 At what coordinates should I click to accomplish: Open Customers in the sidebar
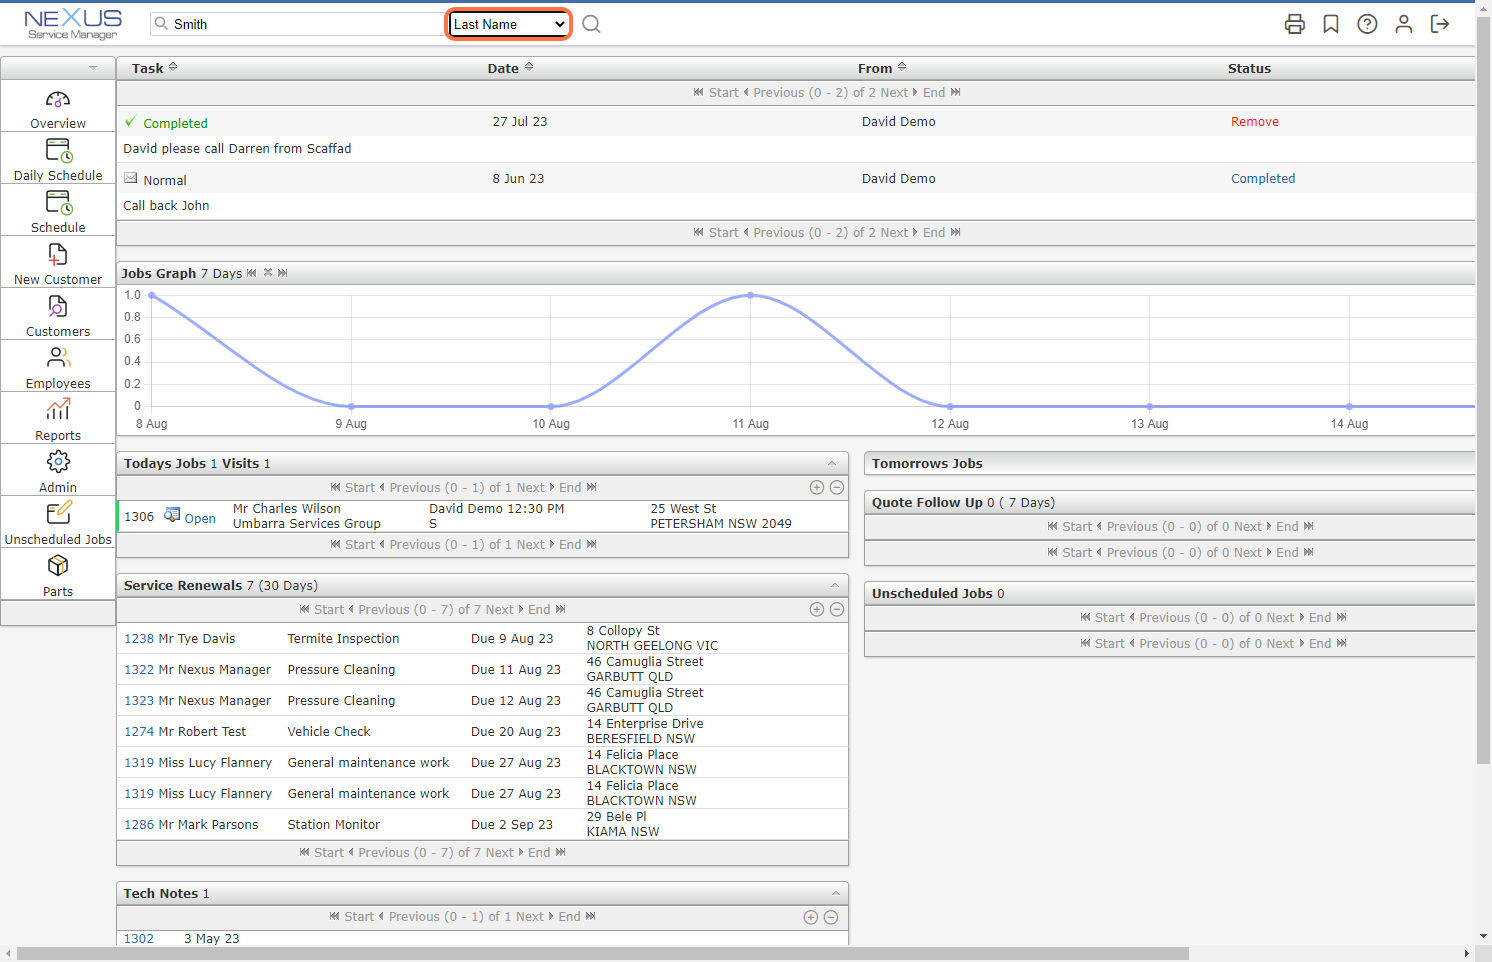58,317
